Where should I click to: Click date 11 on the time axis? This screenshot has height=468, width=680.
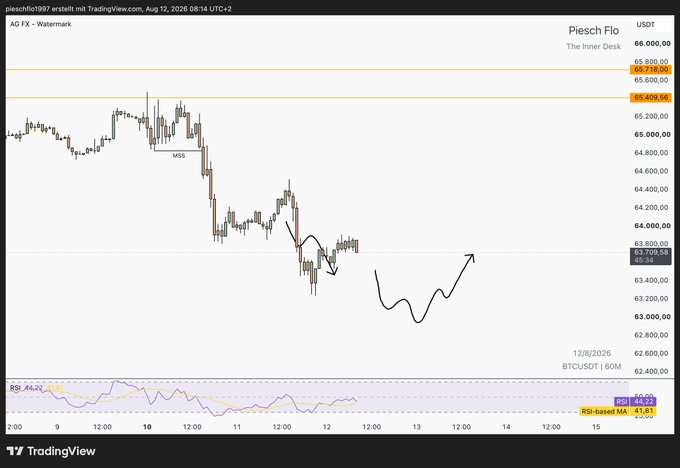tap(237, 427)
